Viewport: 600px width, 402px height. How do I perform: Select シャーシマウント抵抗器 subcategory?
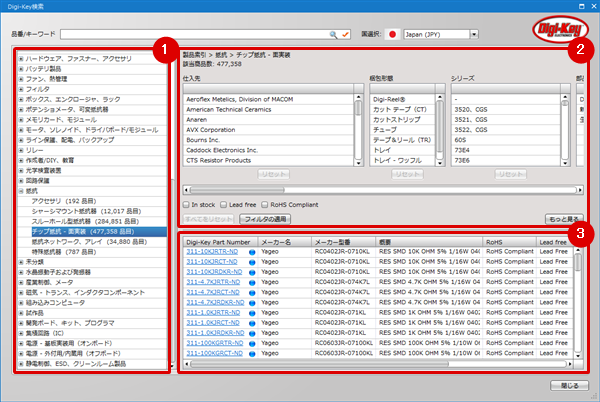click(86, 211)
